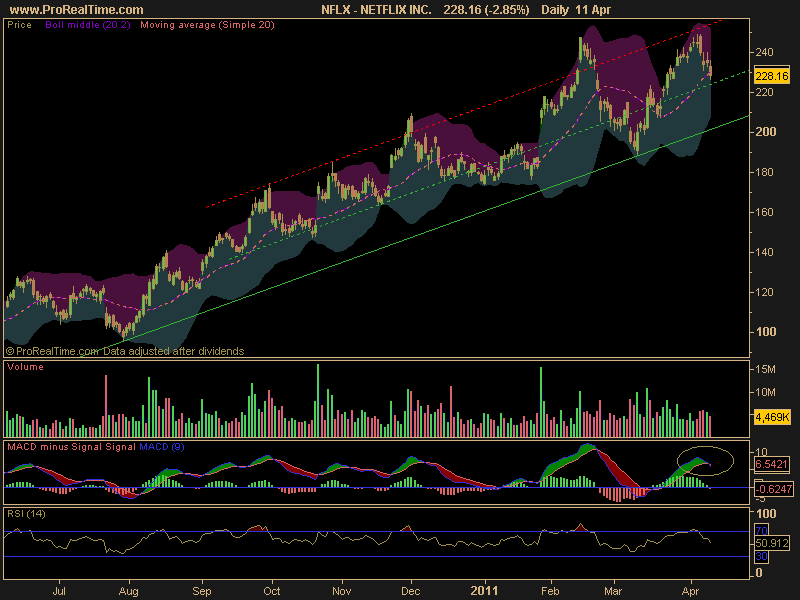Click the 220 price axis label

764,92
